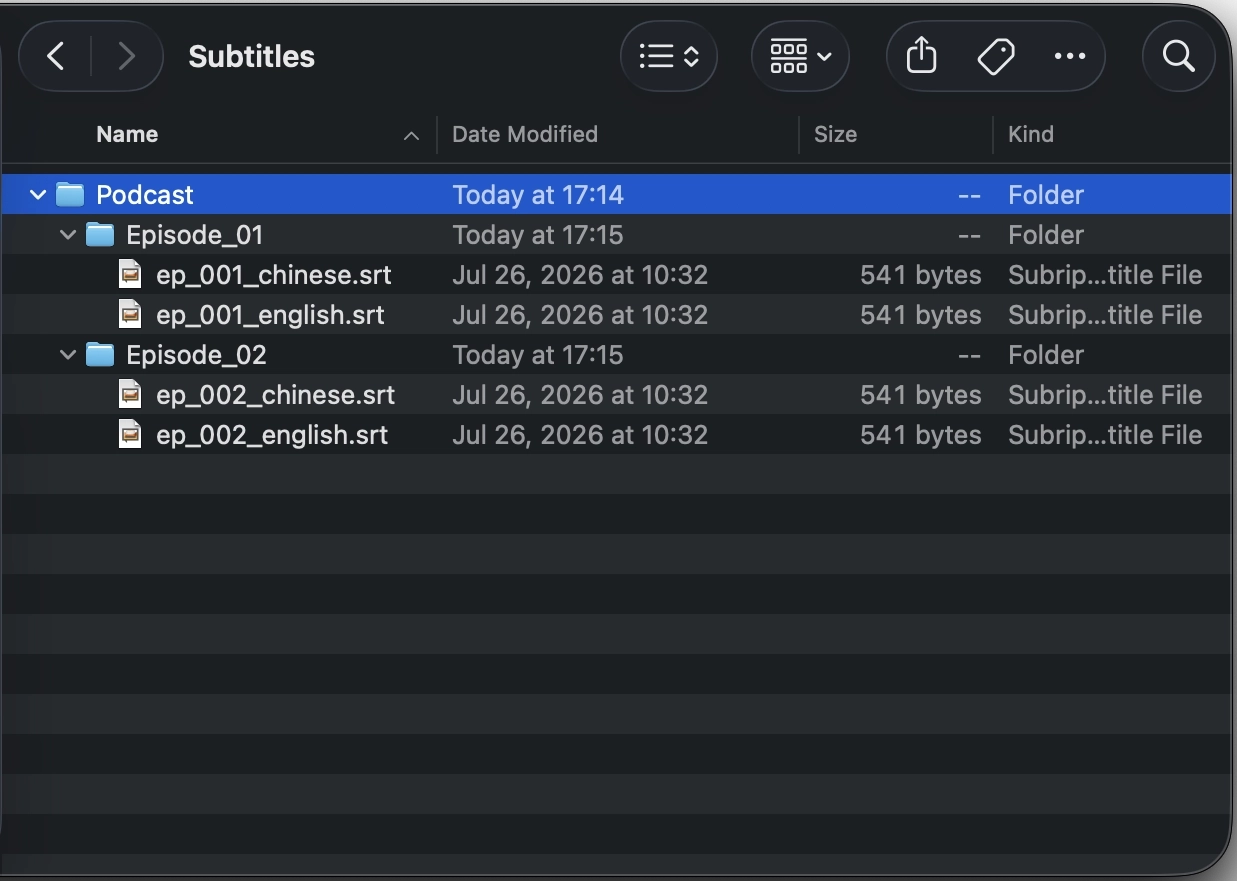Click the ep_002_english.srt file icon

tap(130, 434)
